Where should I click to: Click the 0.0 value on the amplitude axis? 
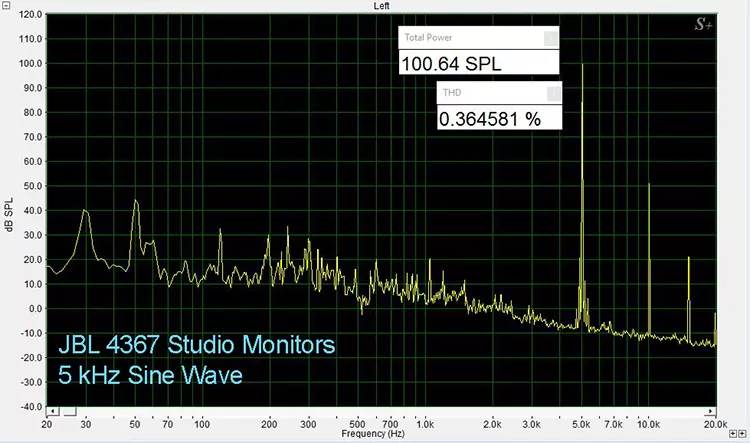(35, 309)
